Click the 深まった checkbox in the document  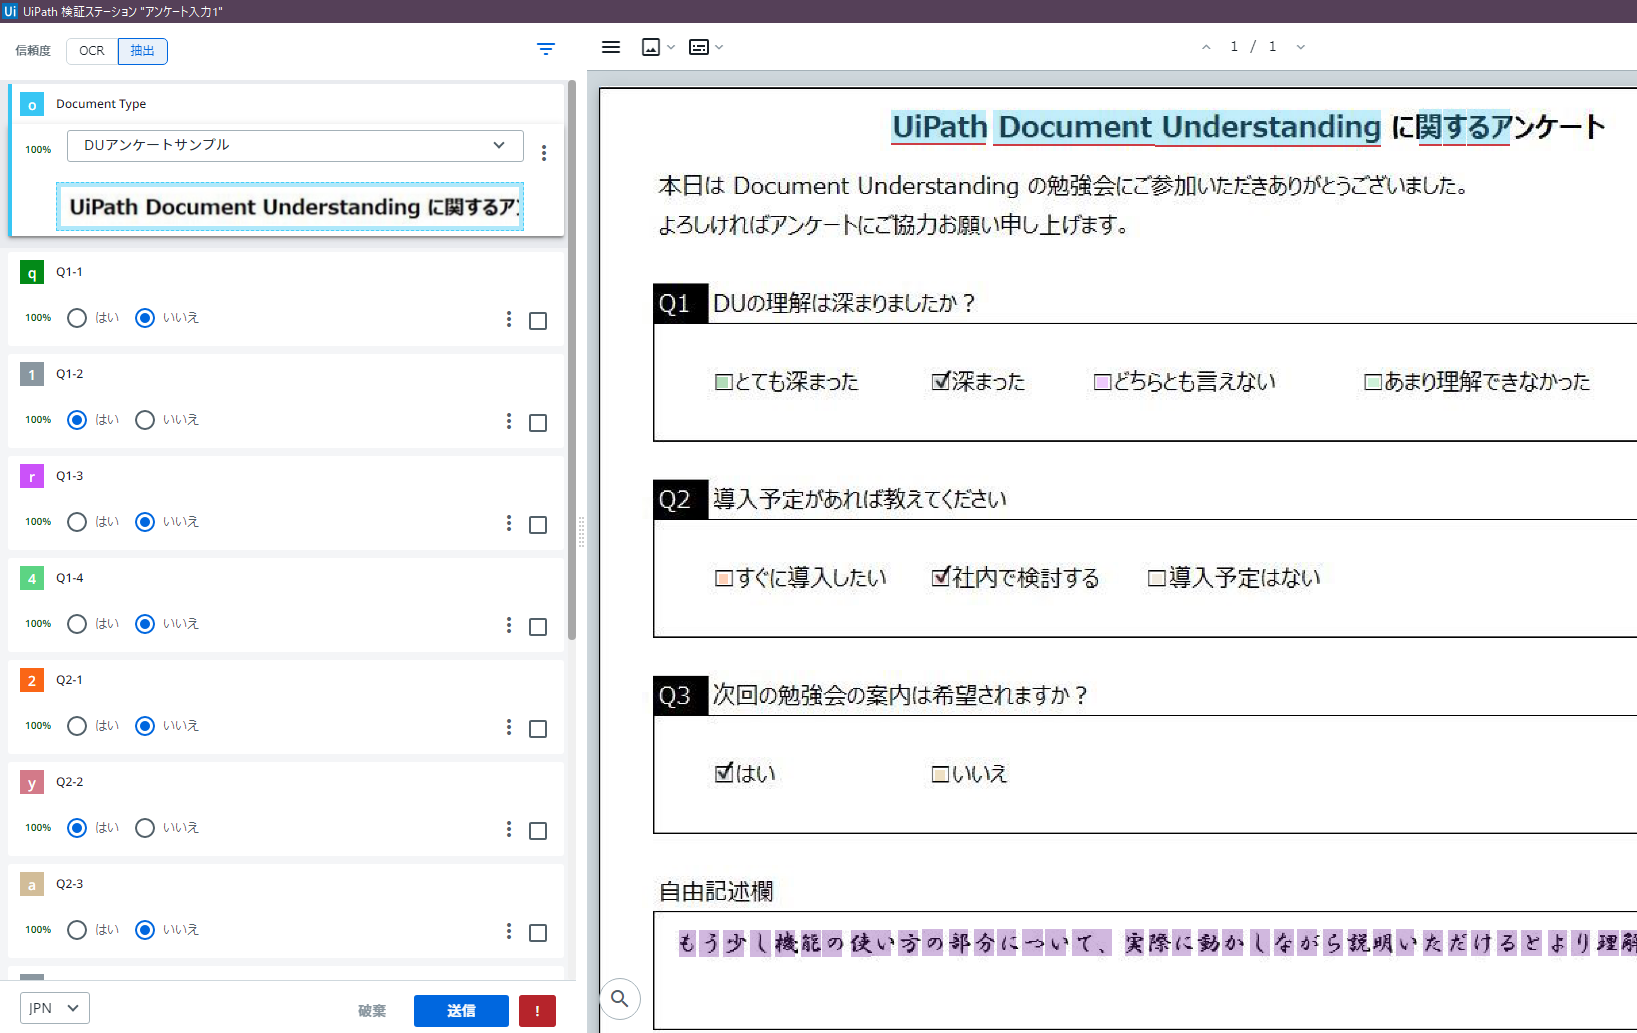point(940,381)
